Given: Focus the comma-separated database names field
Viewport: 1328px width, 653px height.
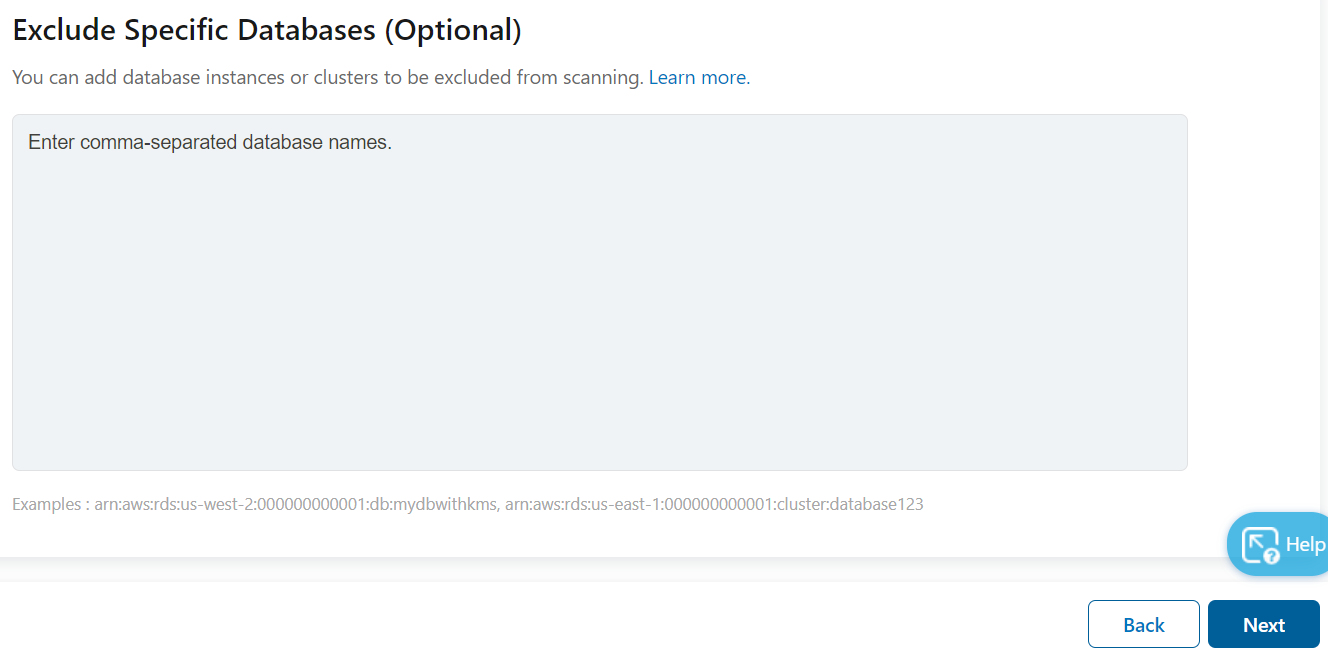Looking at the screenshot, I should coord(598,290).
